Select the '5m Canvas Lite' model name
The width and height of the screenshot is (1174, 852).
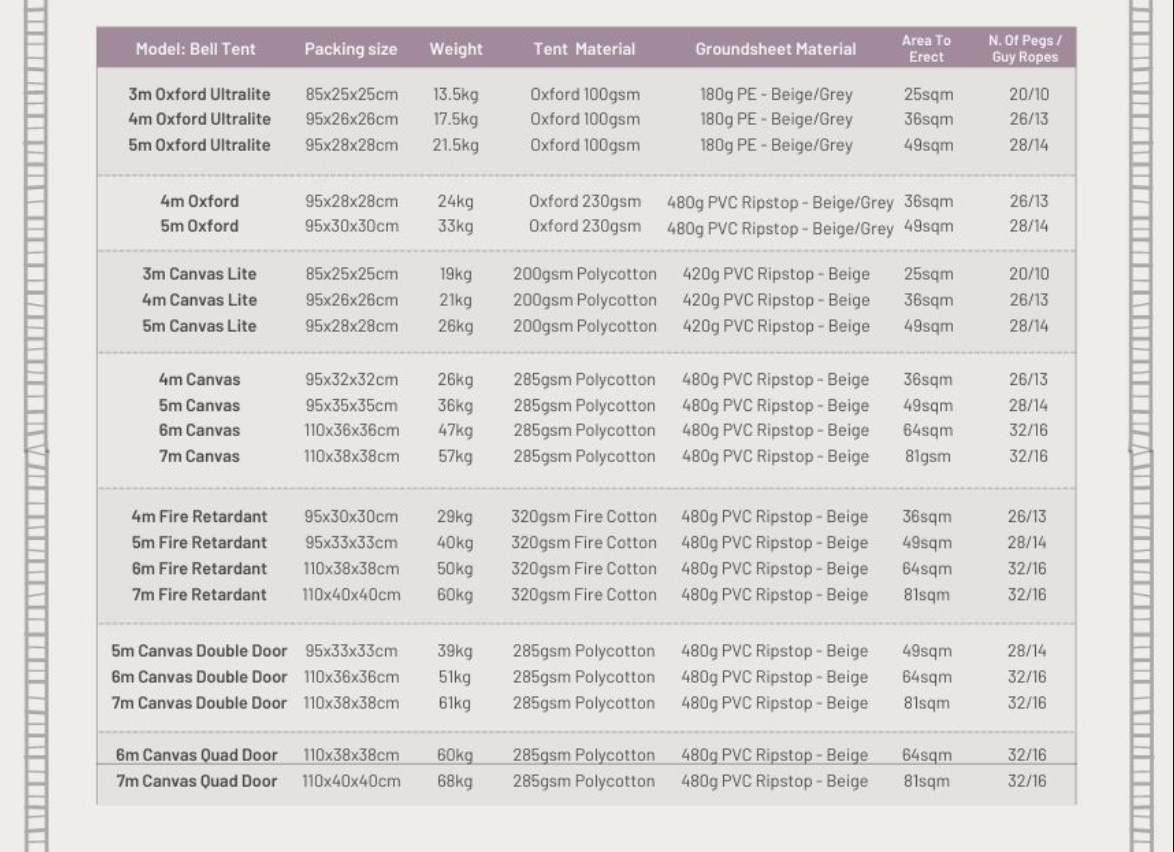point(199,326)
